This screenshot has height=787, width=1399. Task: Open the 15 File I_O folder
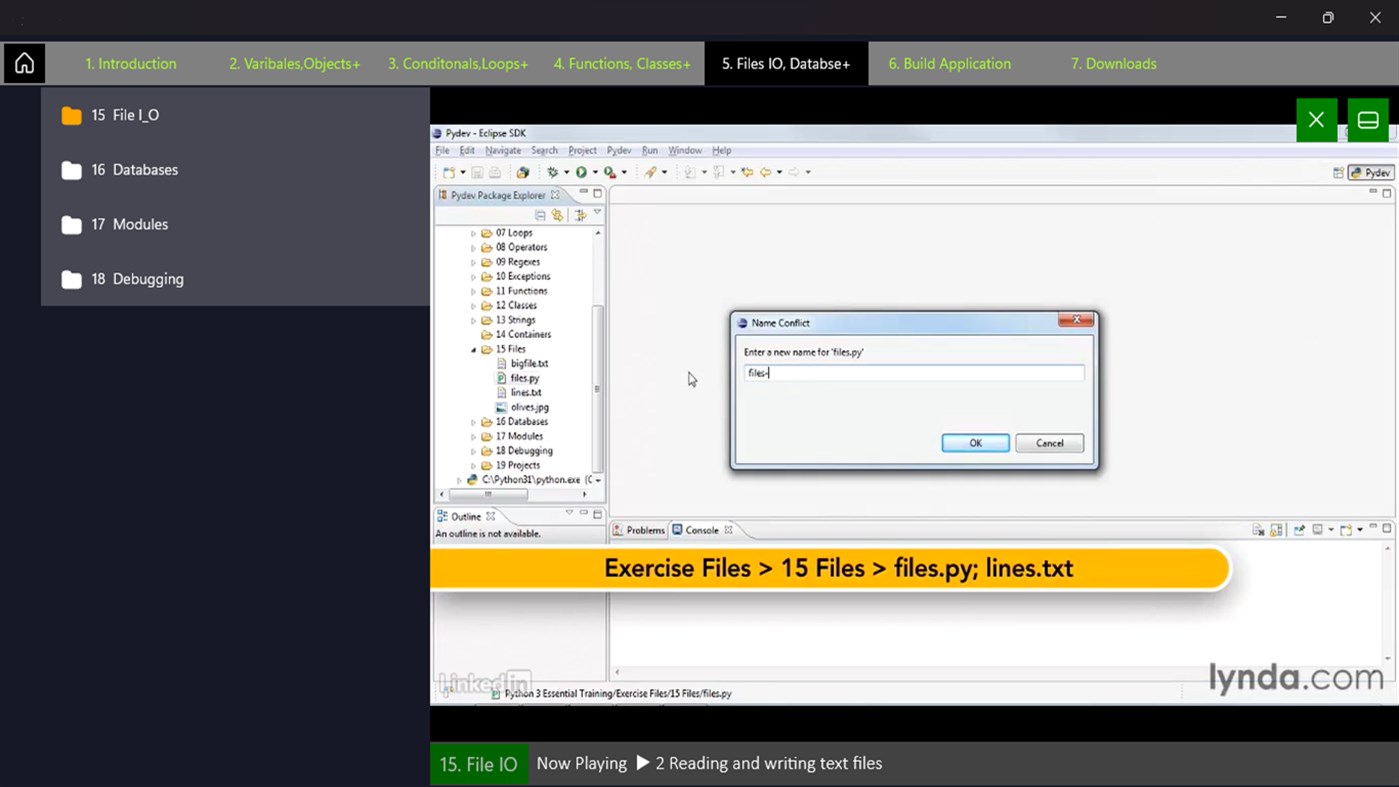235,115
